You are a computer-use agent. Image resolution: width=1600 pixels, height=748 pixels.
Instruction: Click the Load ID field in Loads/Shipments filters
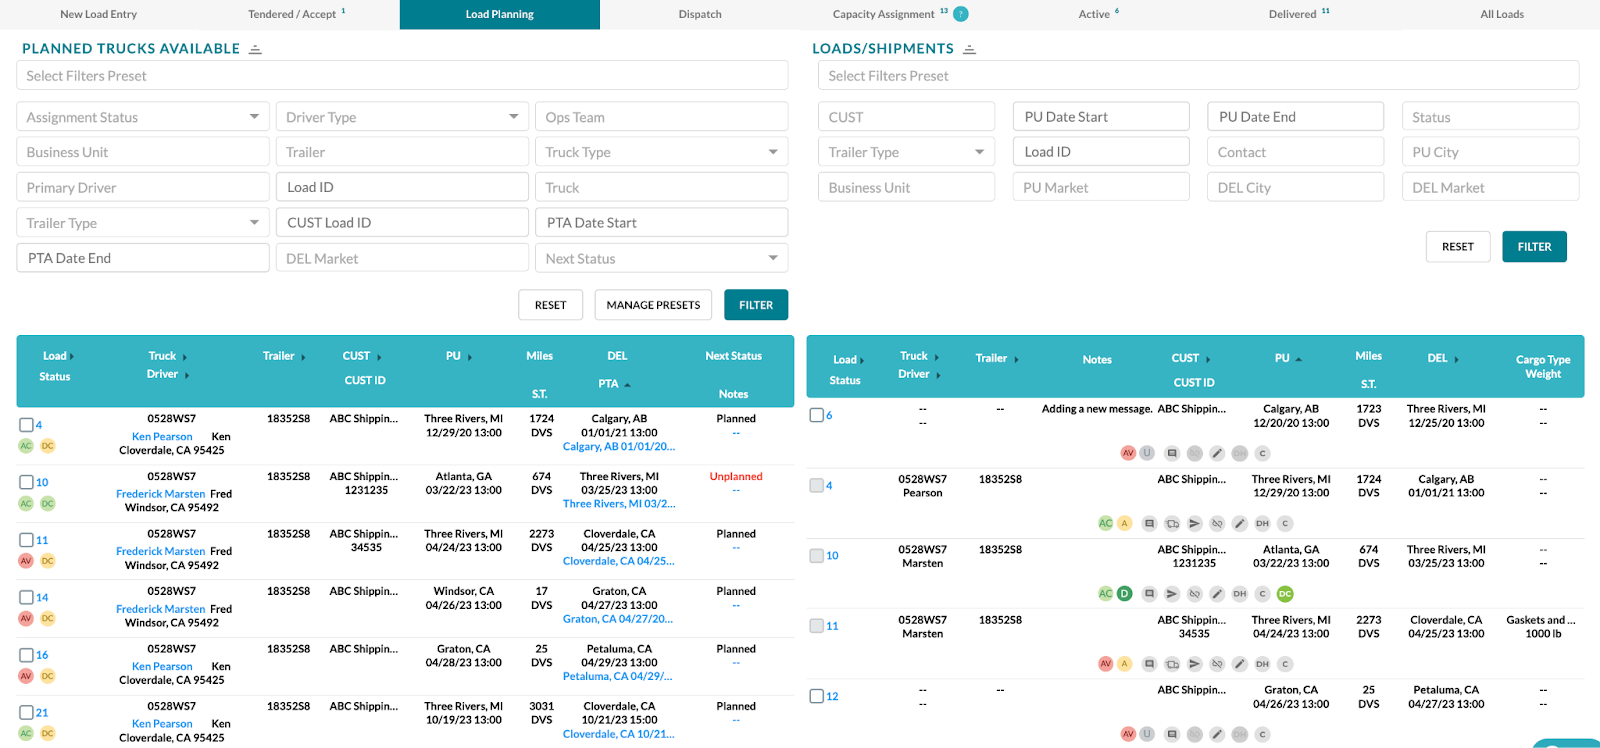click(1101, 152)
